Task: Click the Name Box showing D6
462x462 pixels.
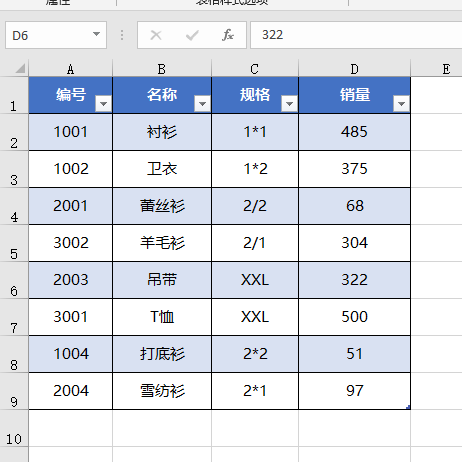Action: (56, 35)
